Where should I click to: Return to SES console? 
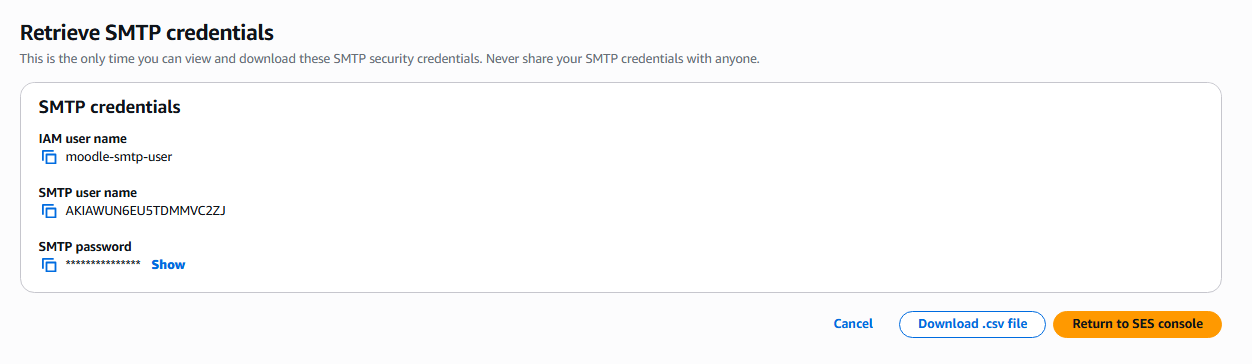(1137, 324)
